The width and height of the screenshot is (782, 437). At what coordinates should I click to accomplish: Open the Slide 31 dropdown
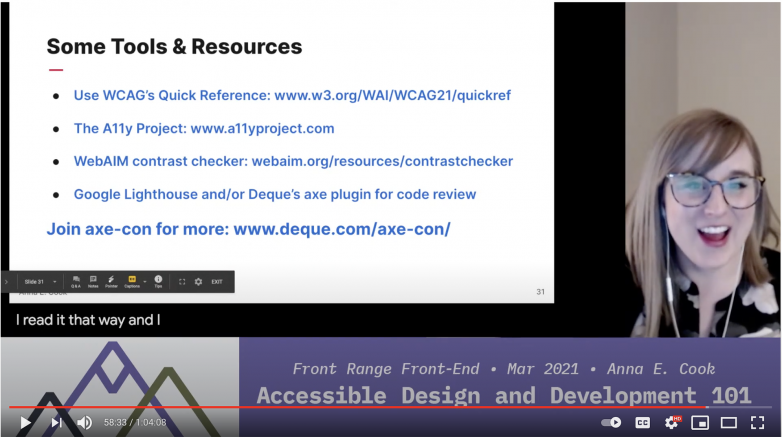(x=40, y=282)
